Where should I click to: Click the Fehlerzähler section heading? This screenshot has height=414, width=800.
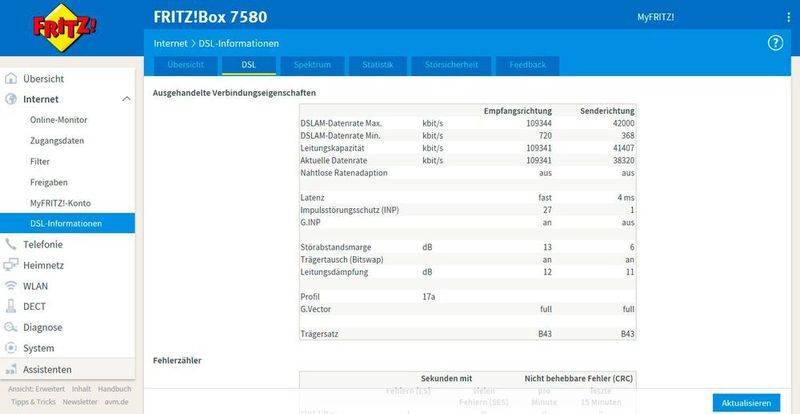click(x=177, y=360)
